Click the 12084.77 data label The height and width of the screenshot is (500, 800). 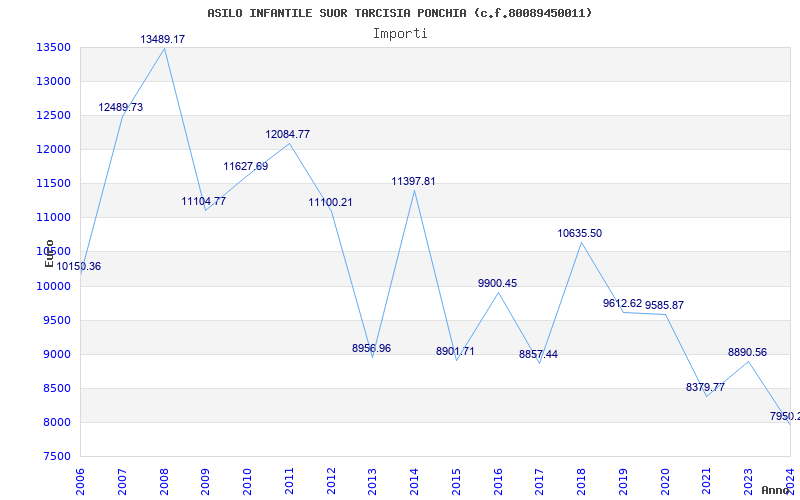point(287,134)
